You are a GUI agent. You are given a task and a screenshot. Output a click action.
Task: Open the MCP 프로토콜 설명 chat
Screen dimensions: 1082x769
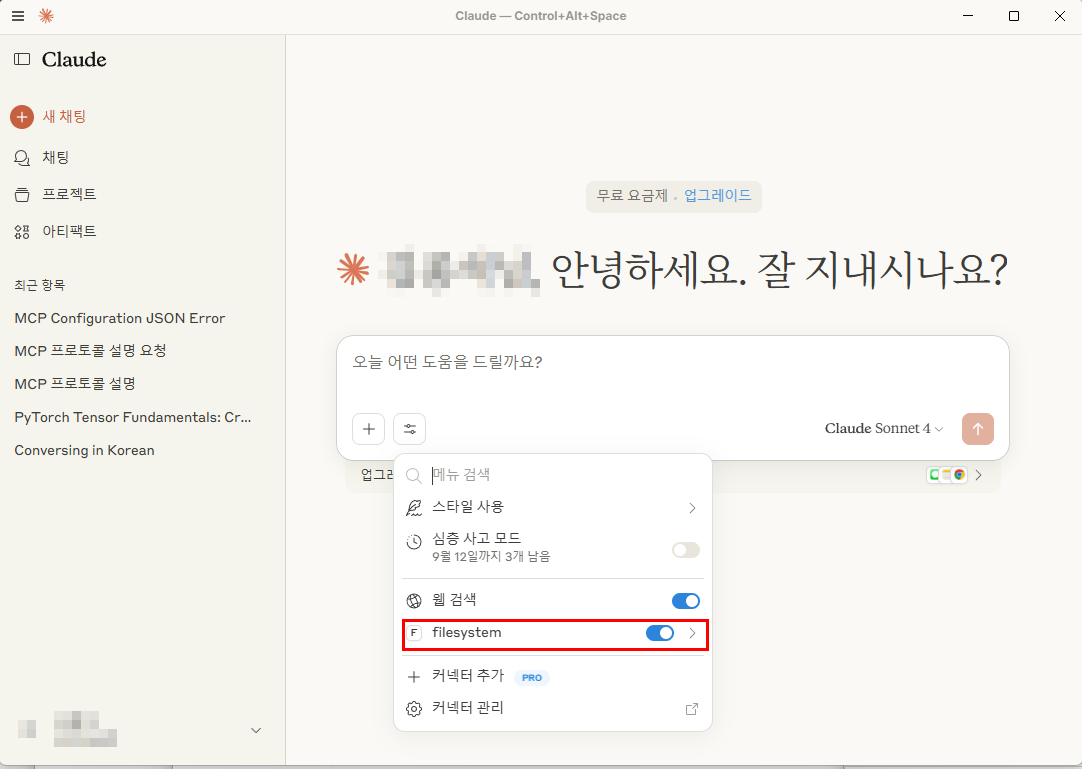click(x=75, y=384)
